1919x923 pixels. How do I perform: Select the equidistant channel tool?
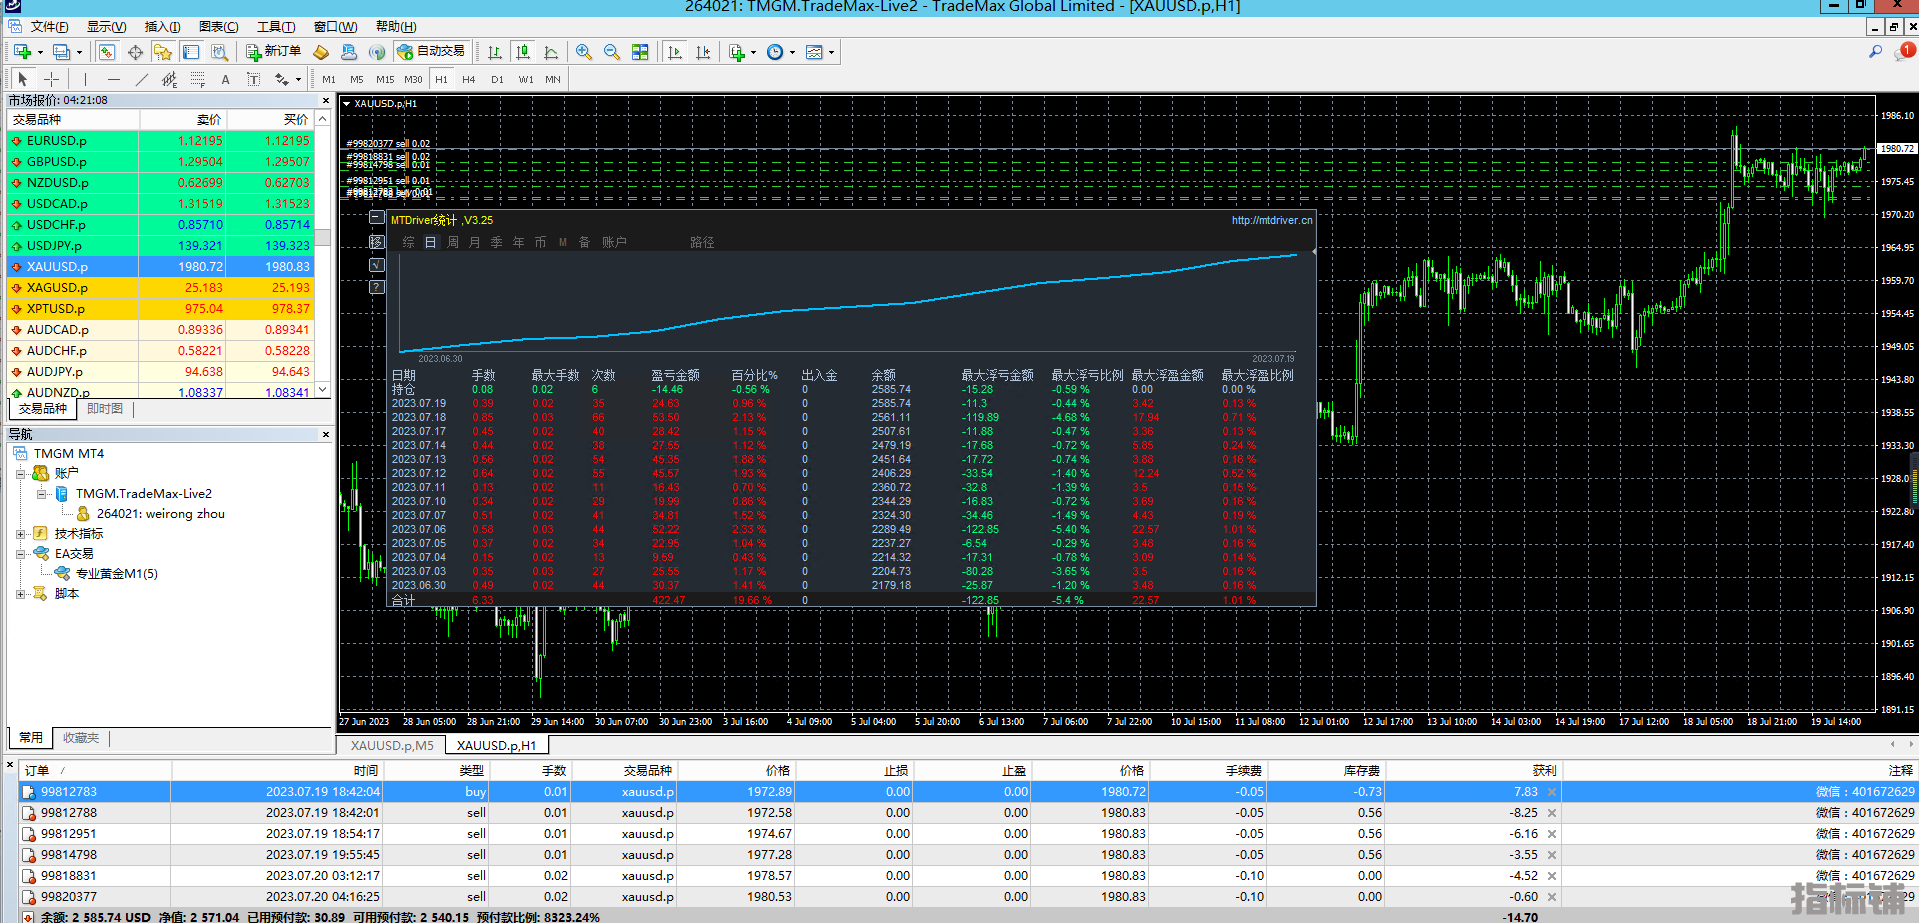(170, 79)
